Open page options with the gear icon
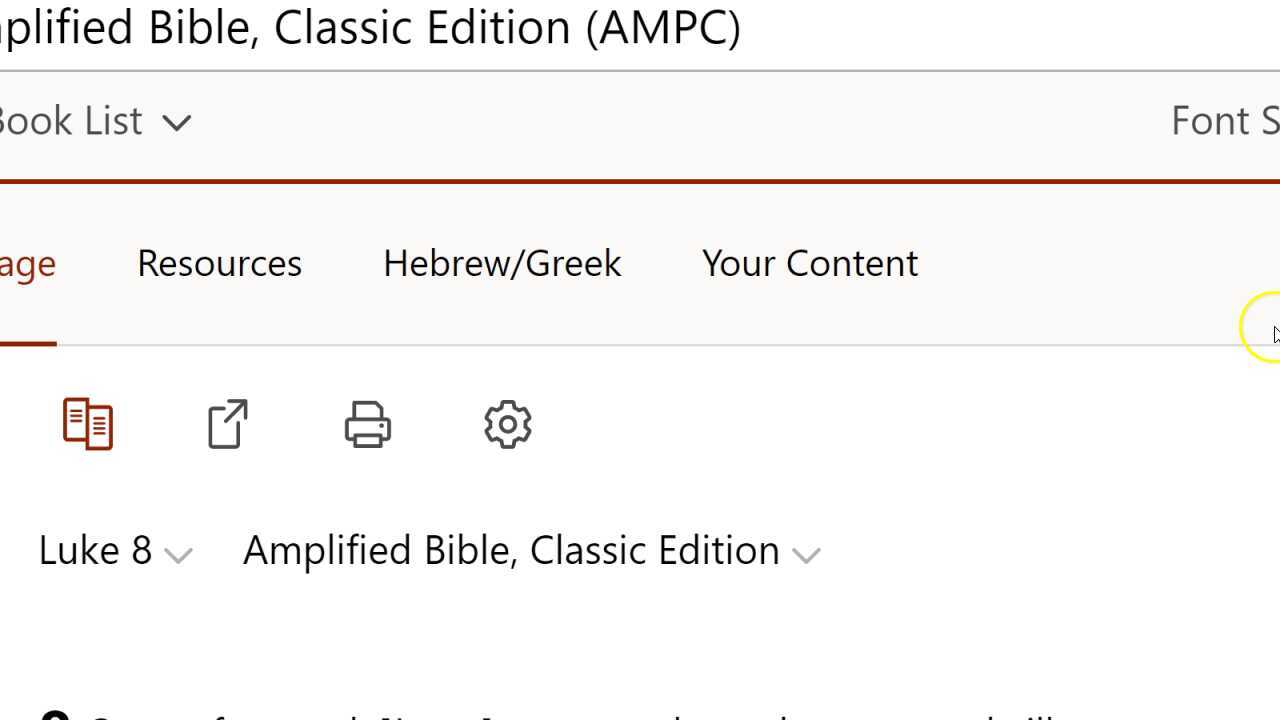The width and height of the screenshot is (1280, 720). pyautogui.click(x=508, y=424)
